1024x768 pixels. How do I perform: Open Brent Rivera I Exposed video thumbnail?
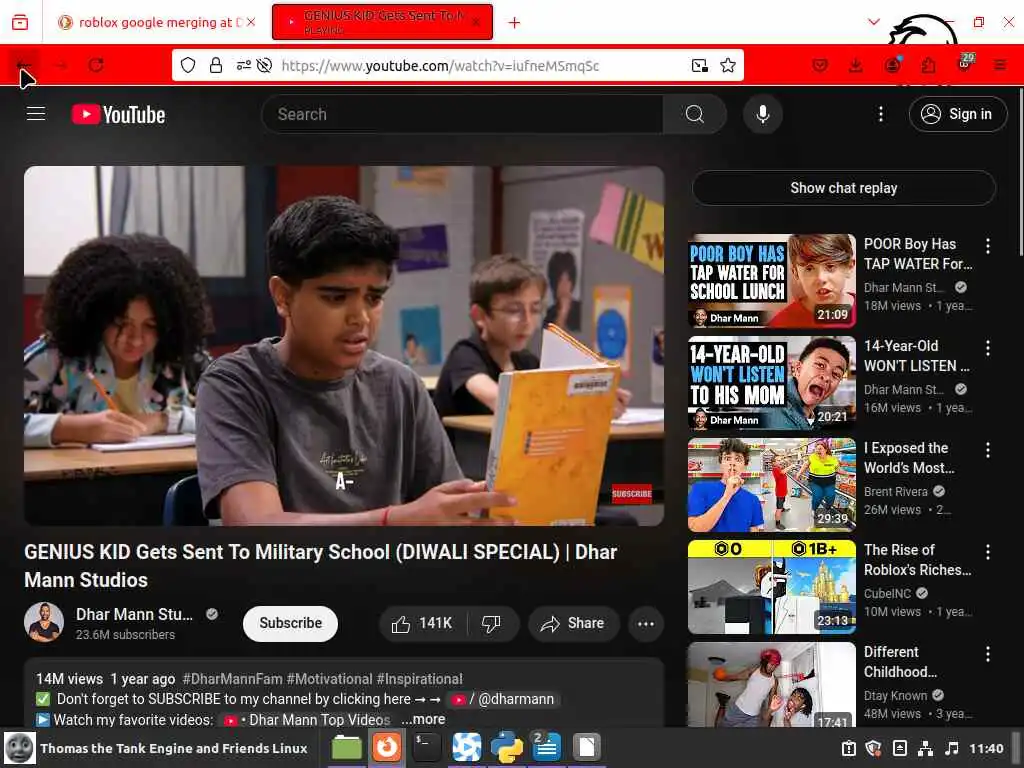tap(771, 485)
